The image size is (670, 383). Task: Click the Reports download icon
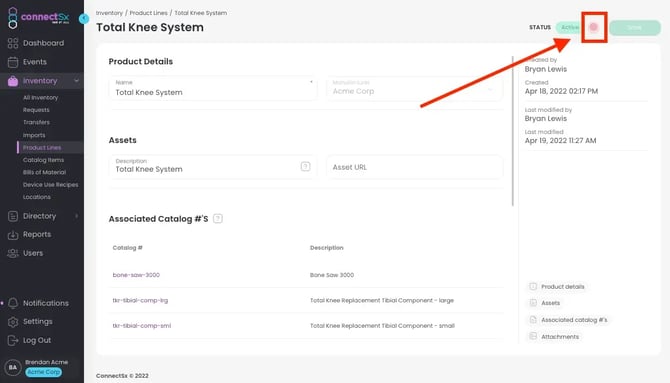pyautogui.click(x=13, y=235)
